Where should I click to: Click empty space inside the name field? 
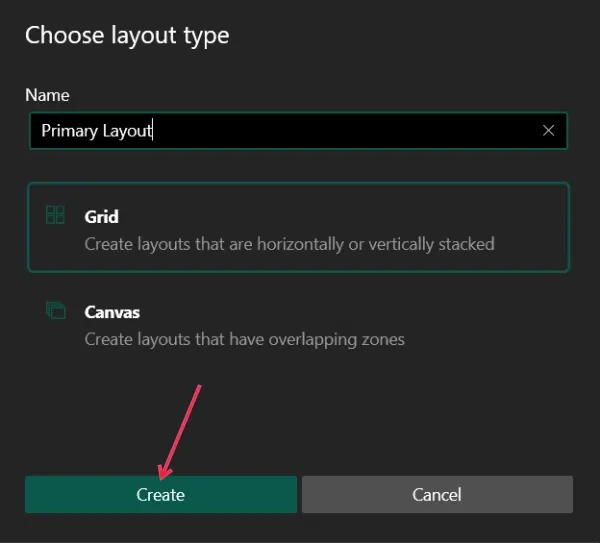(350, 131)
